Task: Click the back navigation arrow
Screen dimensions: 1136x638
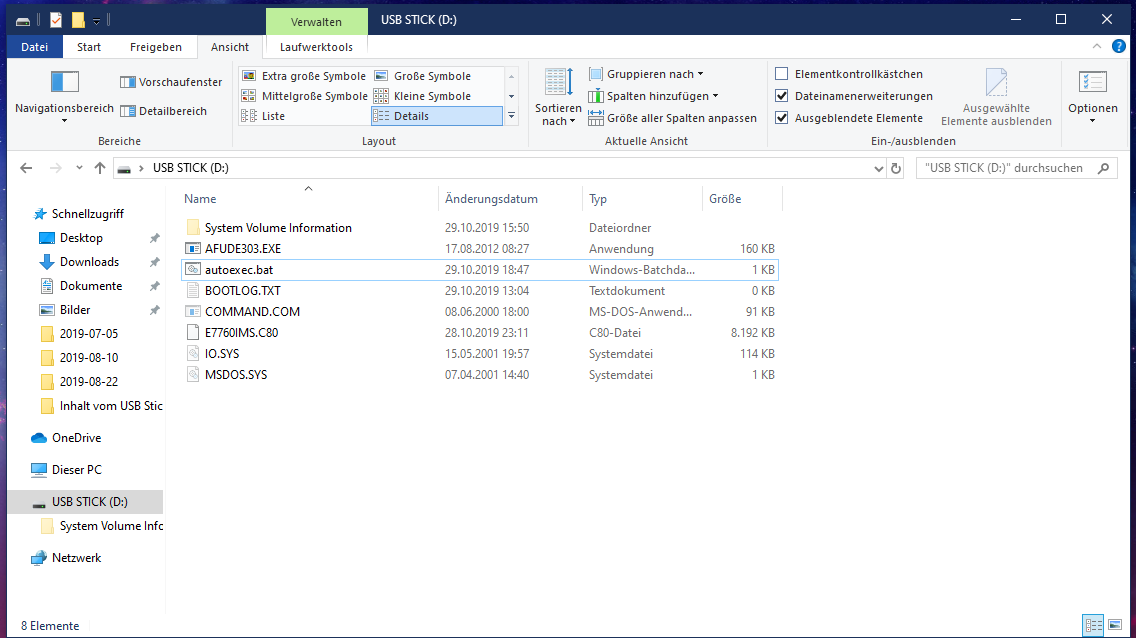Action: point(26,168)
